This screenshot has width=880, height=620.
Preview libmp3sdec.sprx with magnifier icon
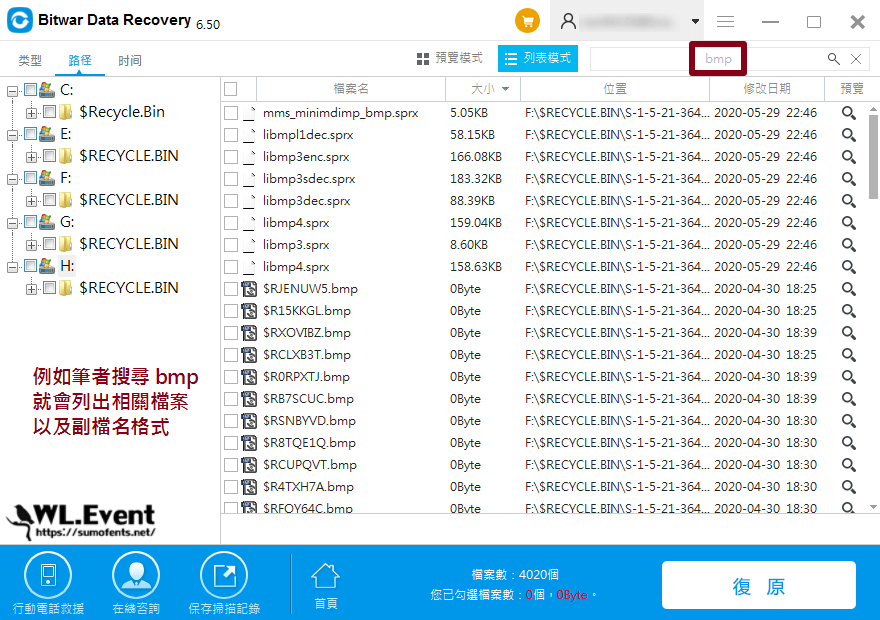(849, 179)
